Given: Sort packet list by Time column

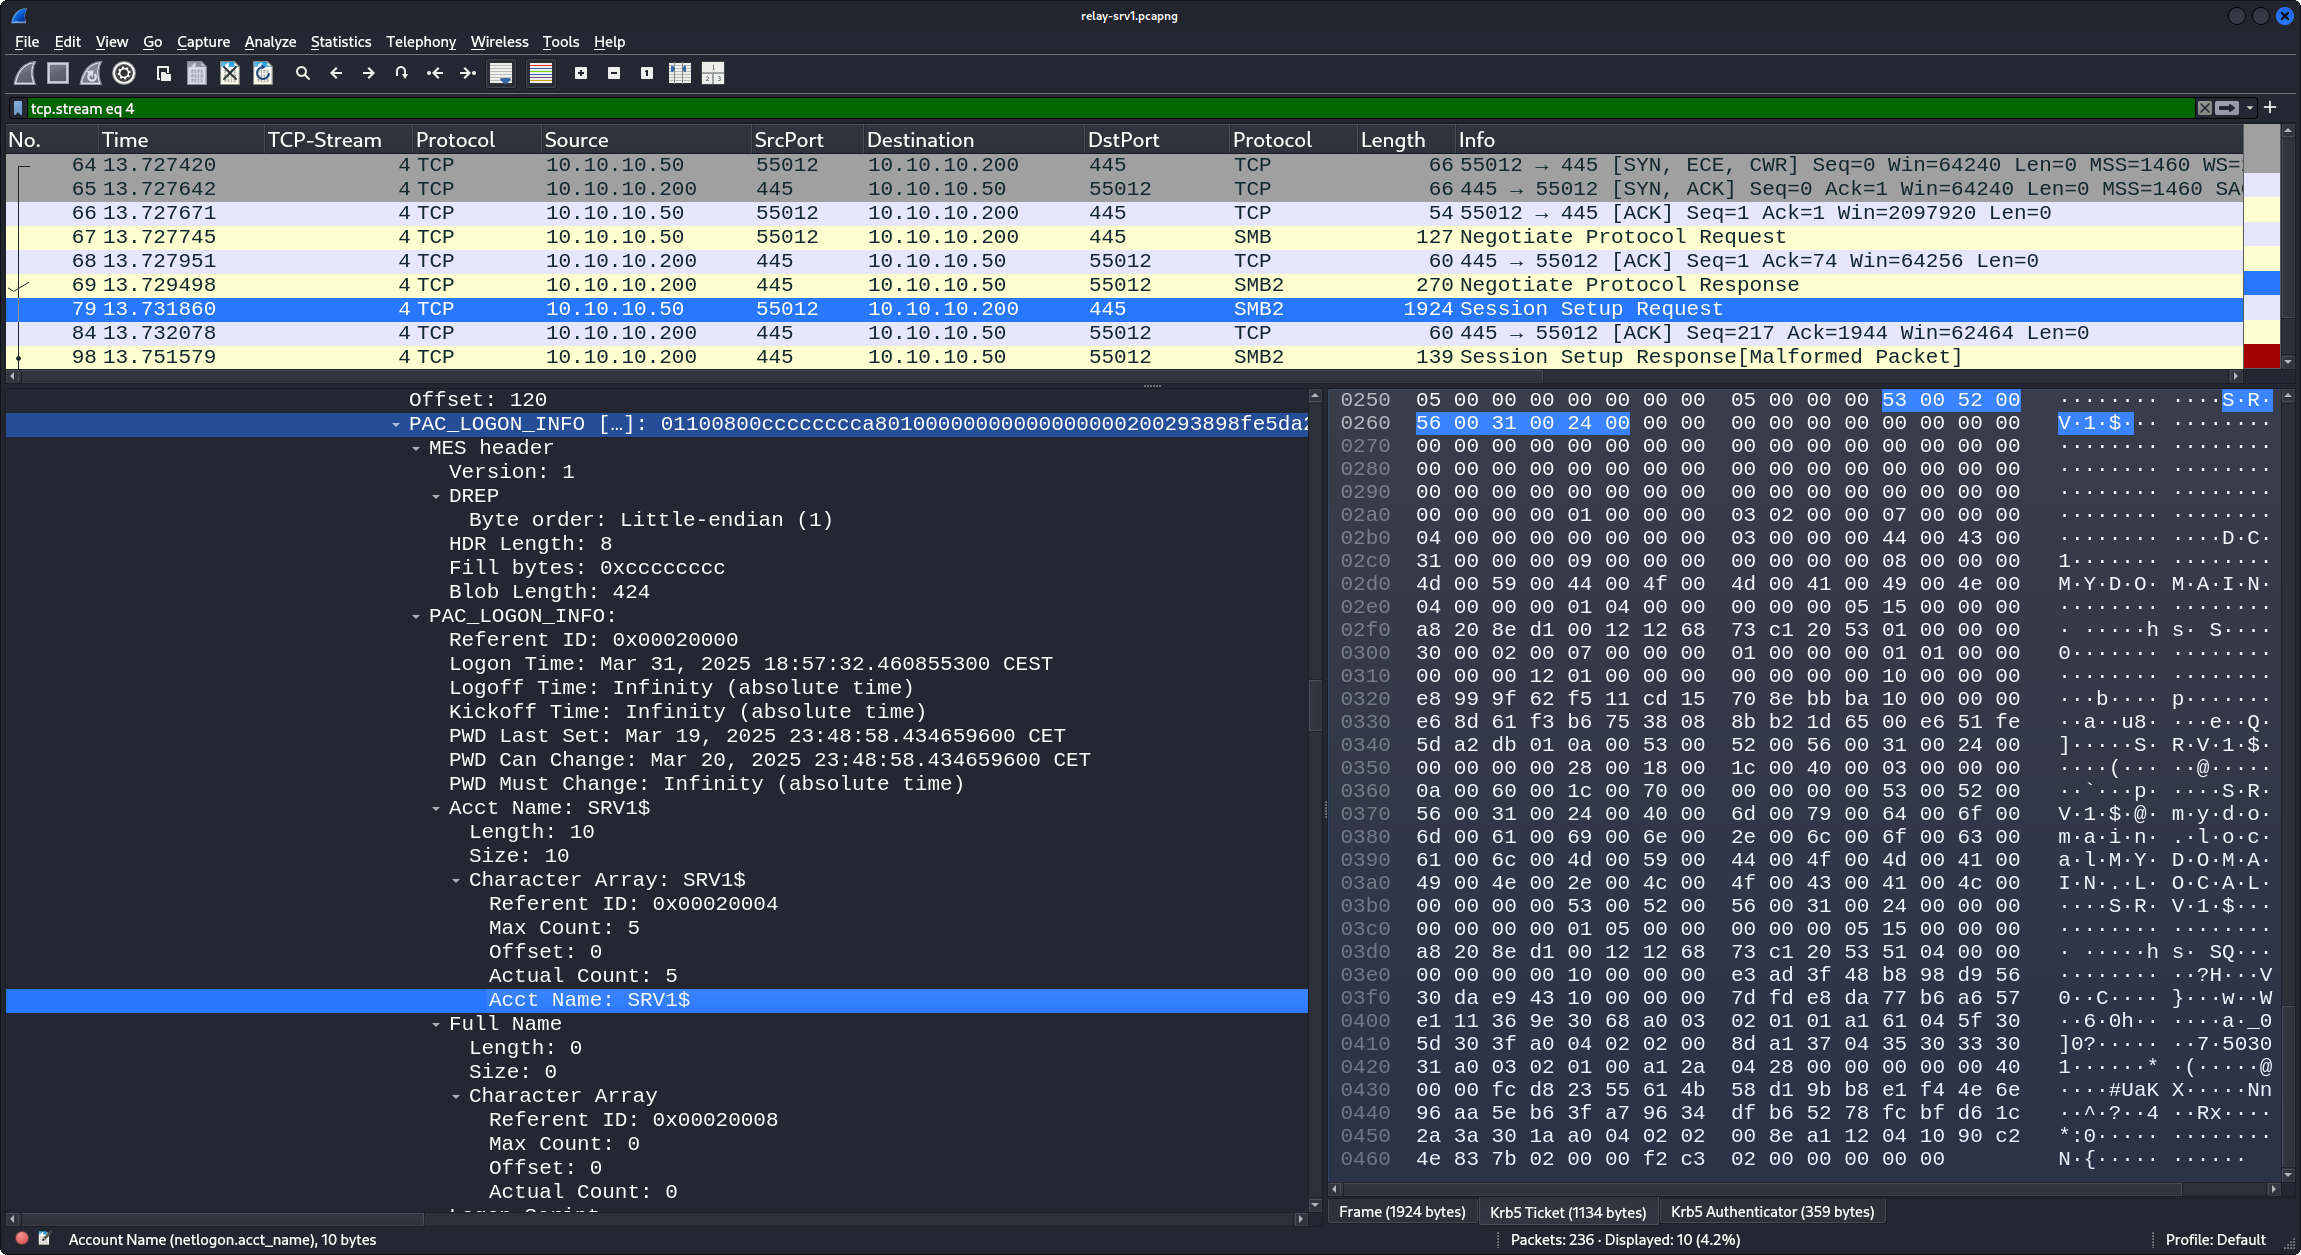Looking at the screenshot, I should point(180,140).
